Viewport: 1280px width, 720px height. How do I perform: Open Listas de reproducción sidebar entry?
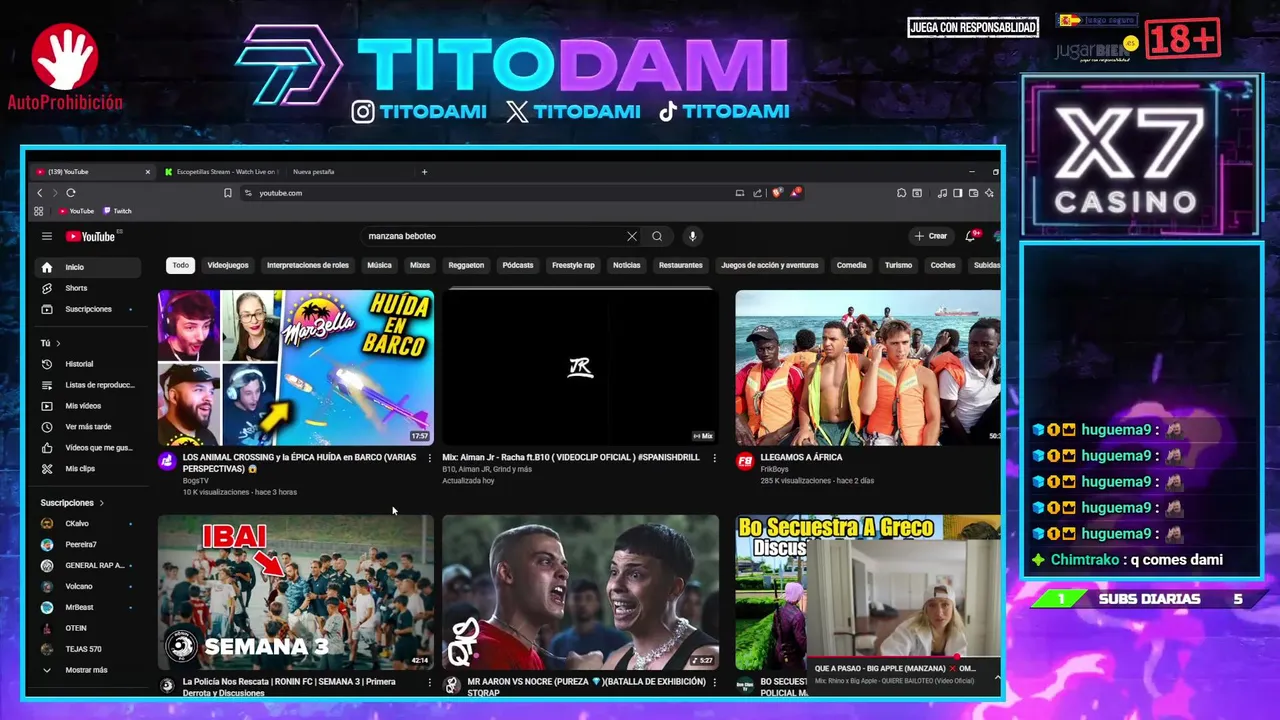[87, 385]
